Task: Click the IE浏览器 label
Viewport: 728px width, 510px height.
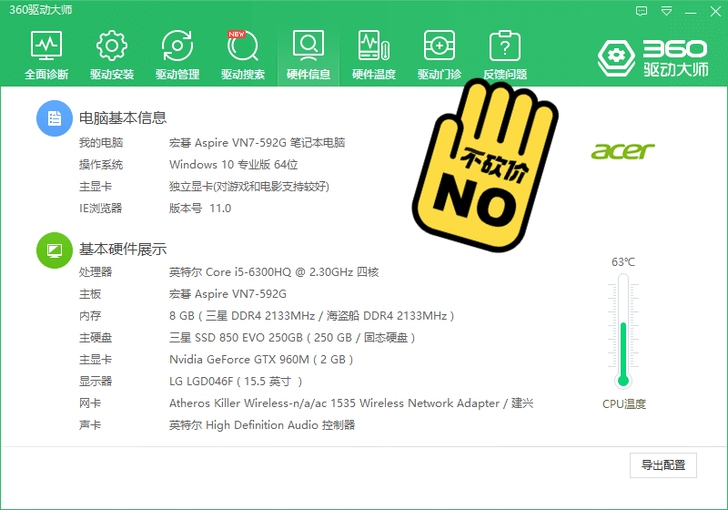Action: [100, 208]
